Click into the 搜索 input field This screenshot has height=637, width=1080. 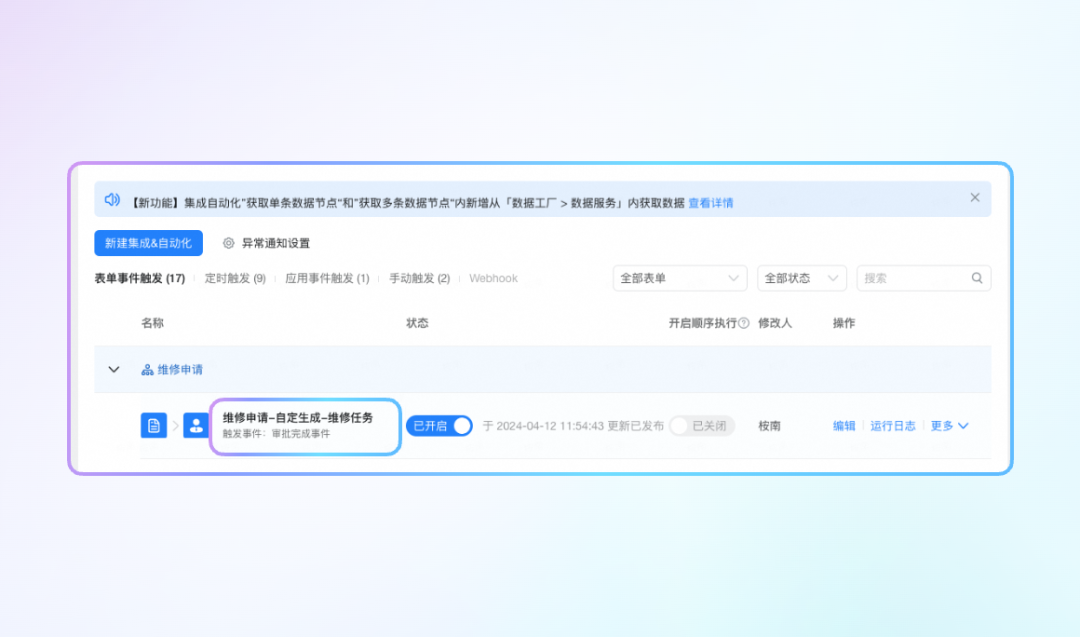pos(910,279)
